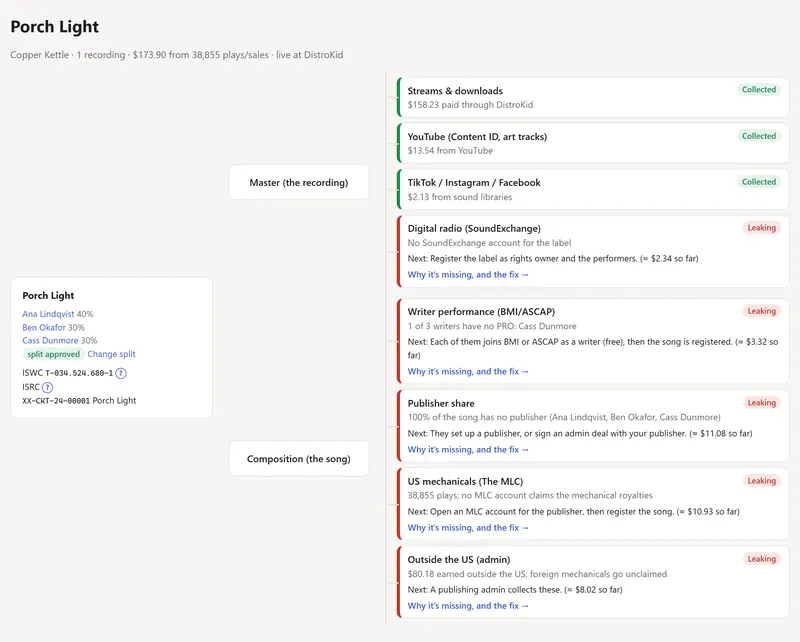
Task: Click '$158.23 paid through DistroKid' text
Action: (470, 105)
